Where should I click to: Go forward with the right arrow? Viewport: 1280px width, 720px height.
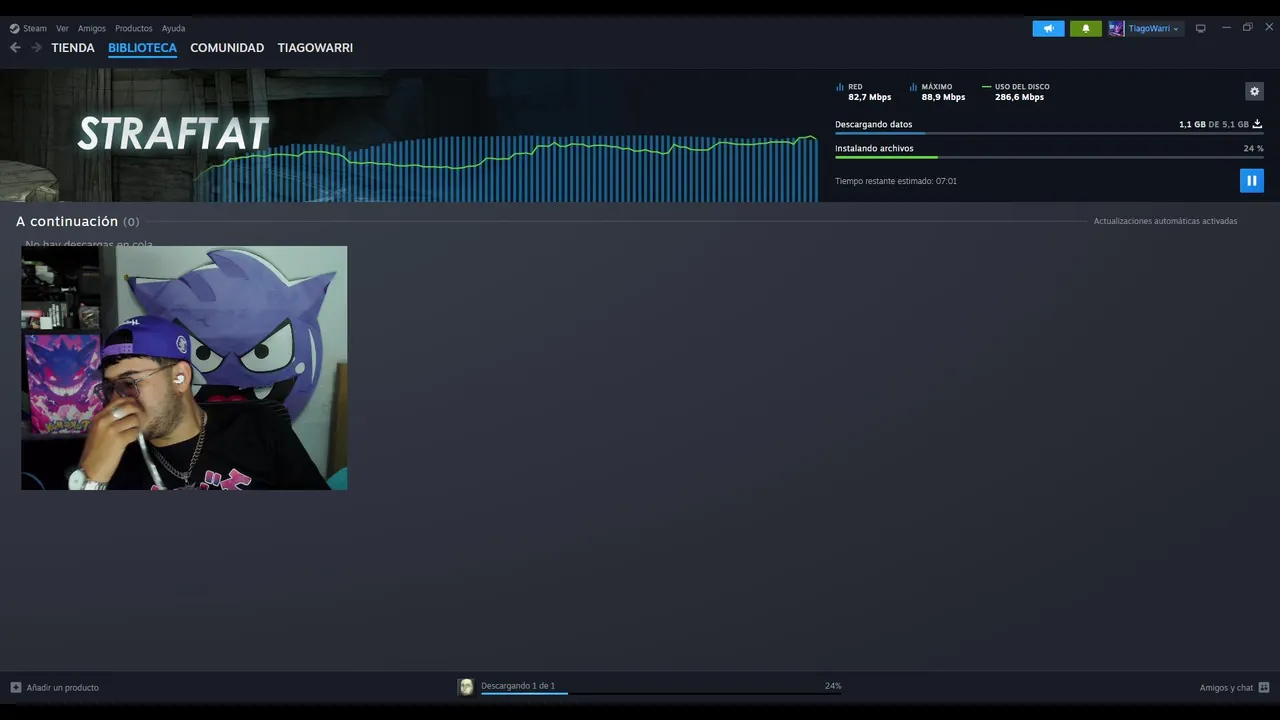(36, 47)
